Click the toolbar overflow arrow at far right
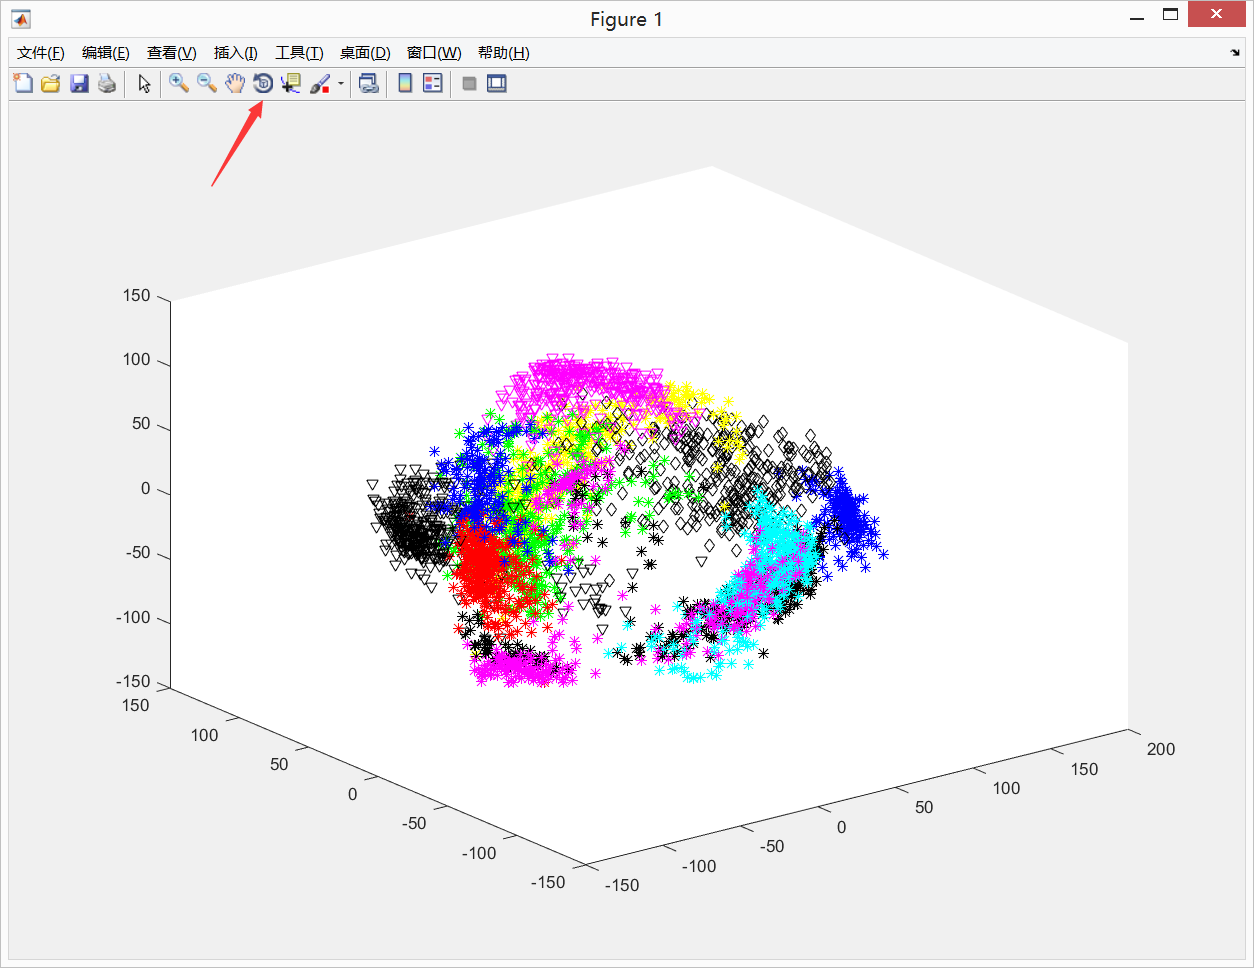 pyautogui.click(x=1235, y=53)
